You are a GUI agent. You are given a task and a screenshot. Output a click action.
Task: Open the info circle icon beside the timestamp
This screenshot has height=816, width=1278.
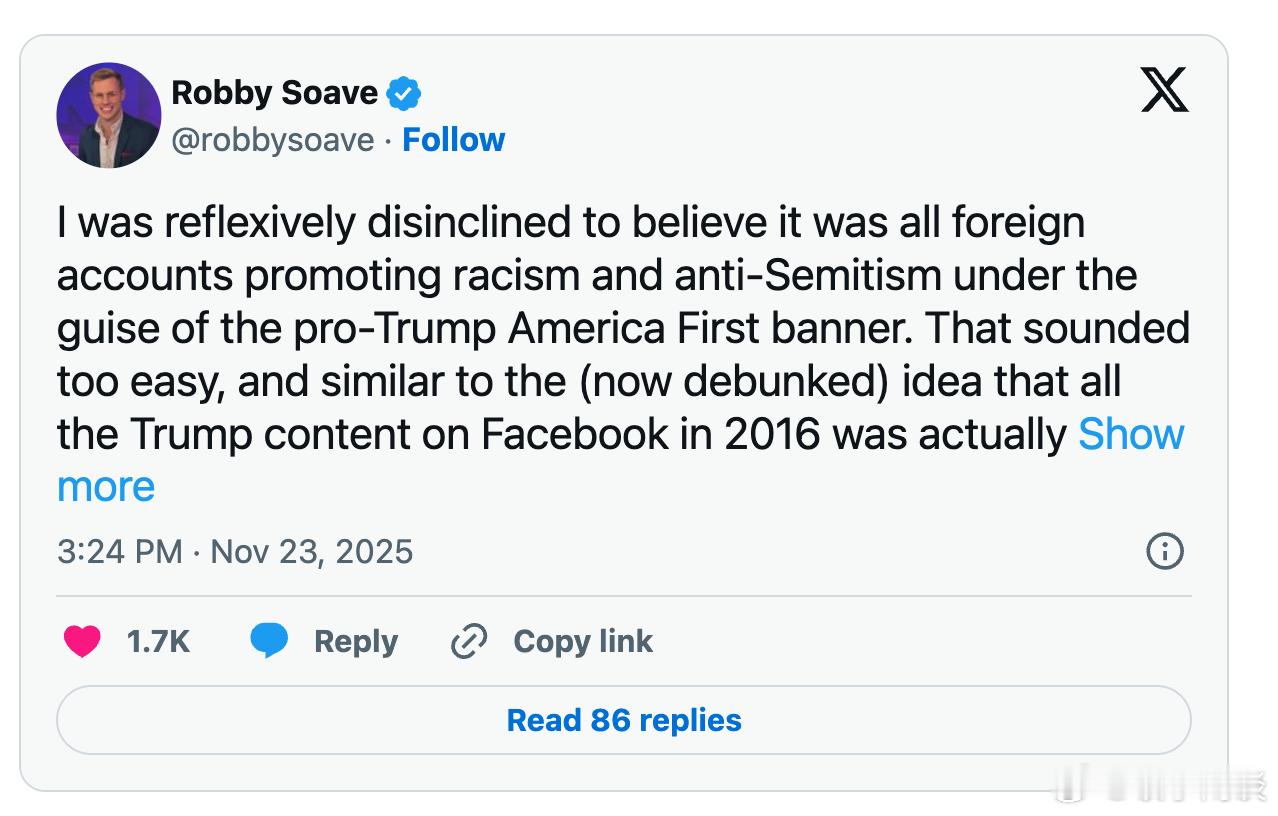click(1165, 551)
